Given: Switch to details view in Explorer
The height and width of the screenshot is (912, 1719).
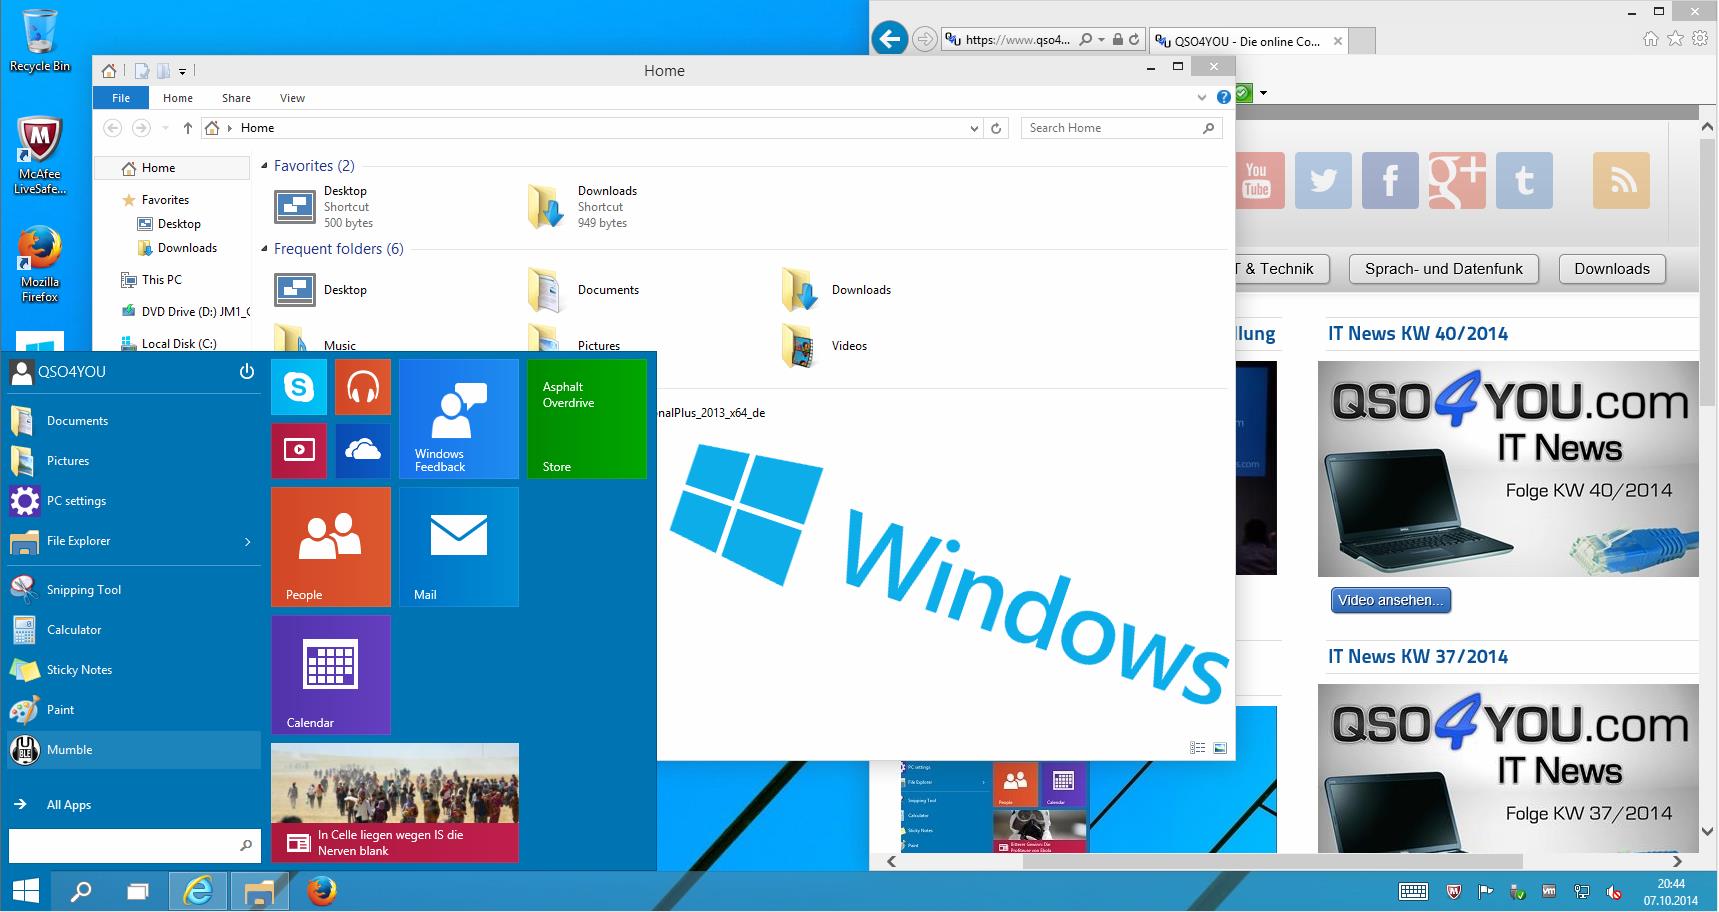Looking at the screenshot, I should click(1197, 748).
